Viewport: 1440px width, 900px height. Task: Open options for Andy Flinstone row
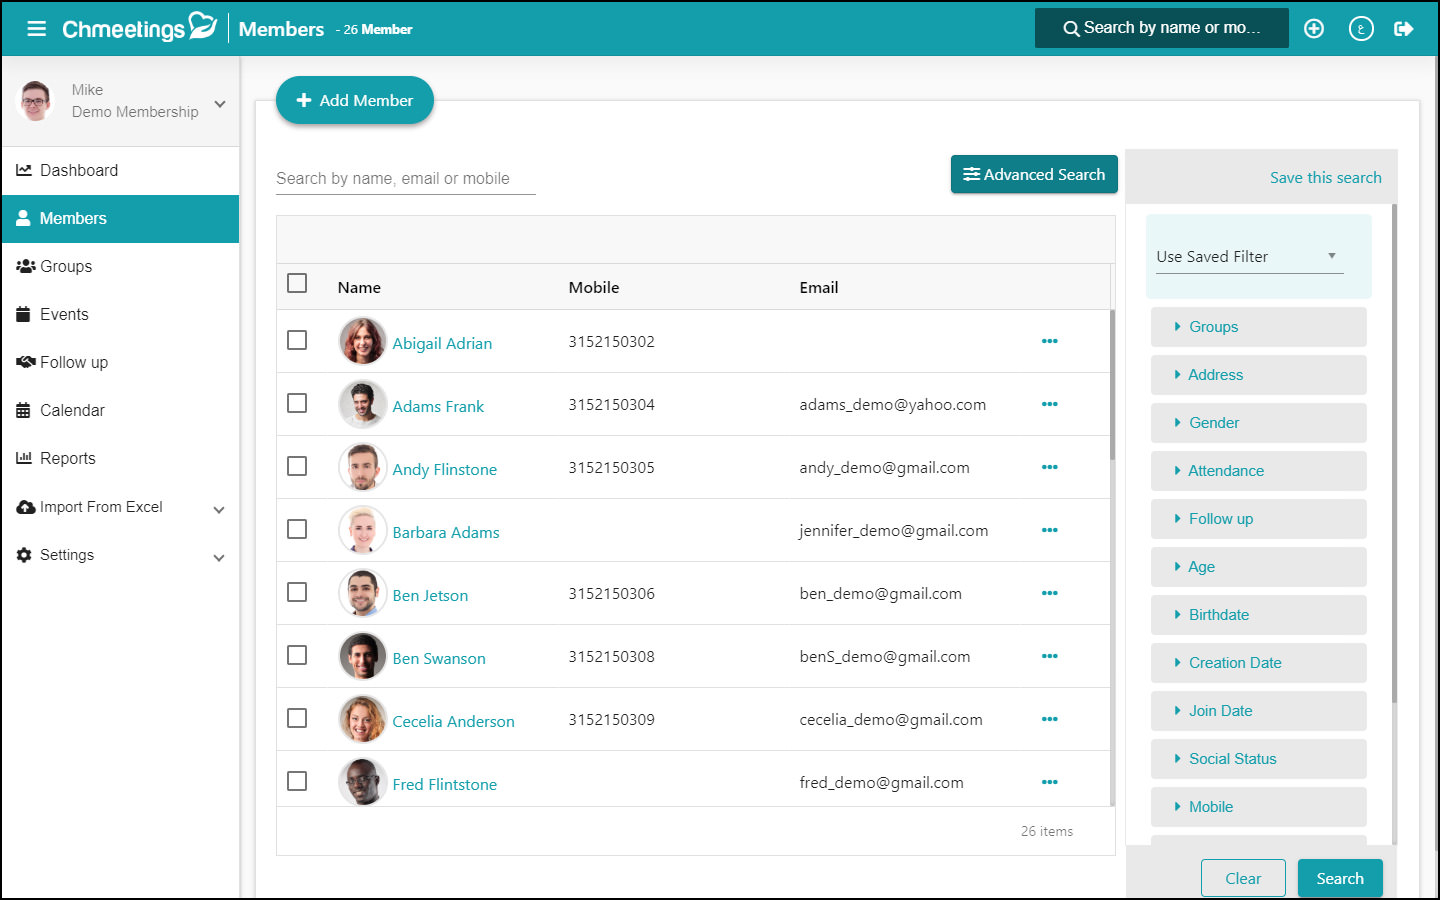1049,467
